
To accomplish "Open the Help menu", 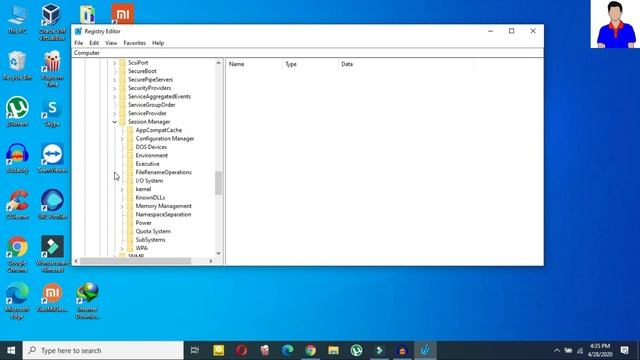I will 158,43.
